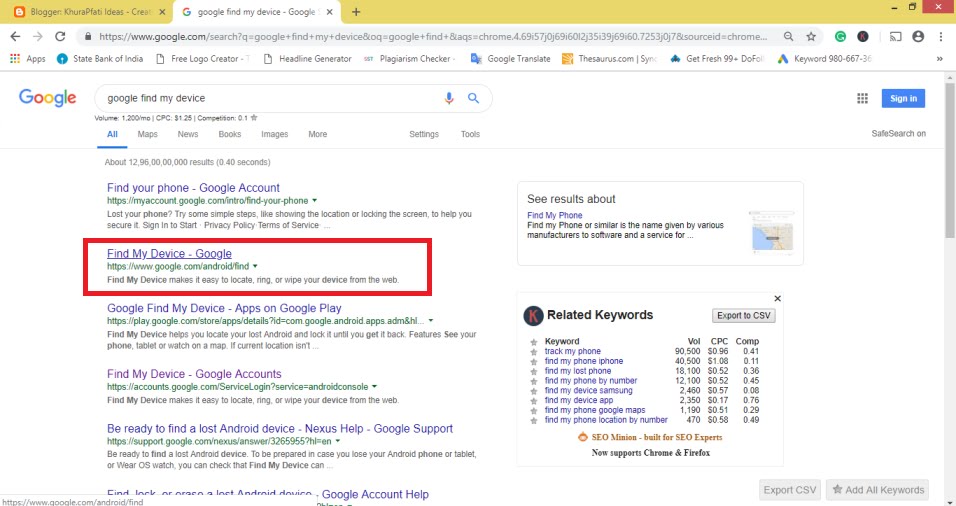This screenshot has width=956, height=506.
Task: Open Find My Device - Google Accounts result
Action: pos(194,374)
